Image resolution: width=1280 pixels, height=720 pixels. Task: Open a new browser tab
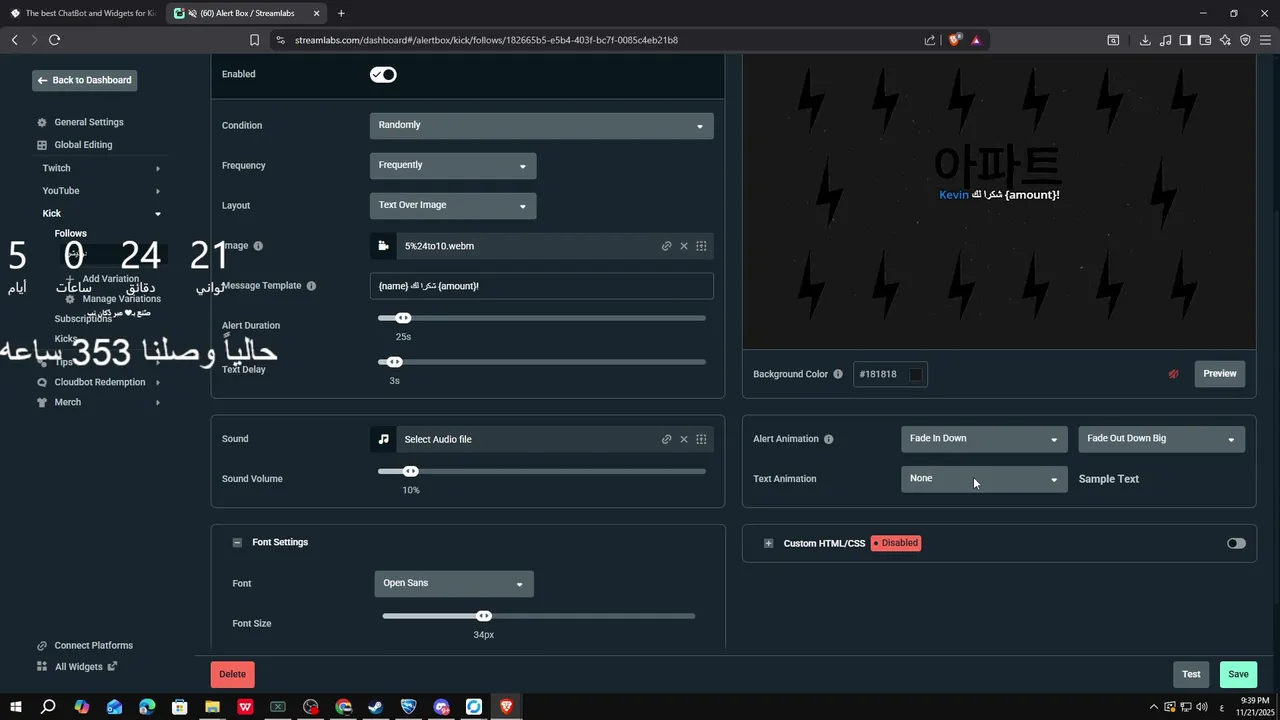click(341, 13)
